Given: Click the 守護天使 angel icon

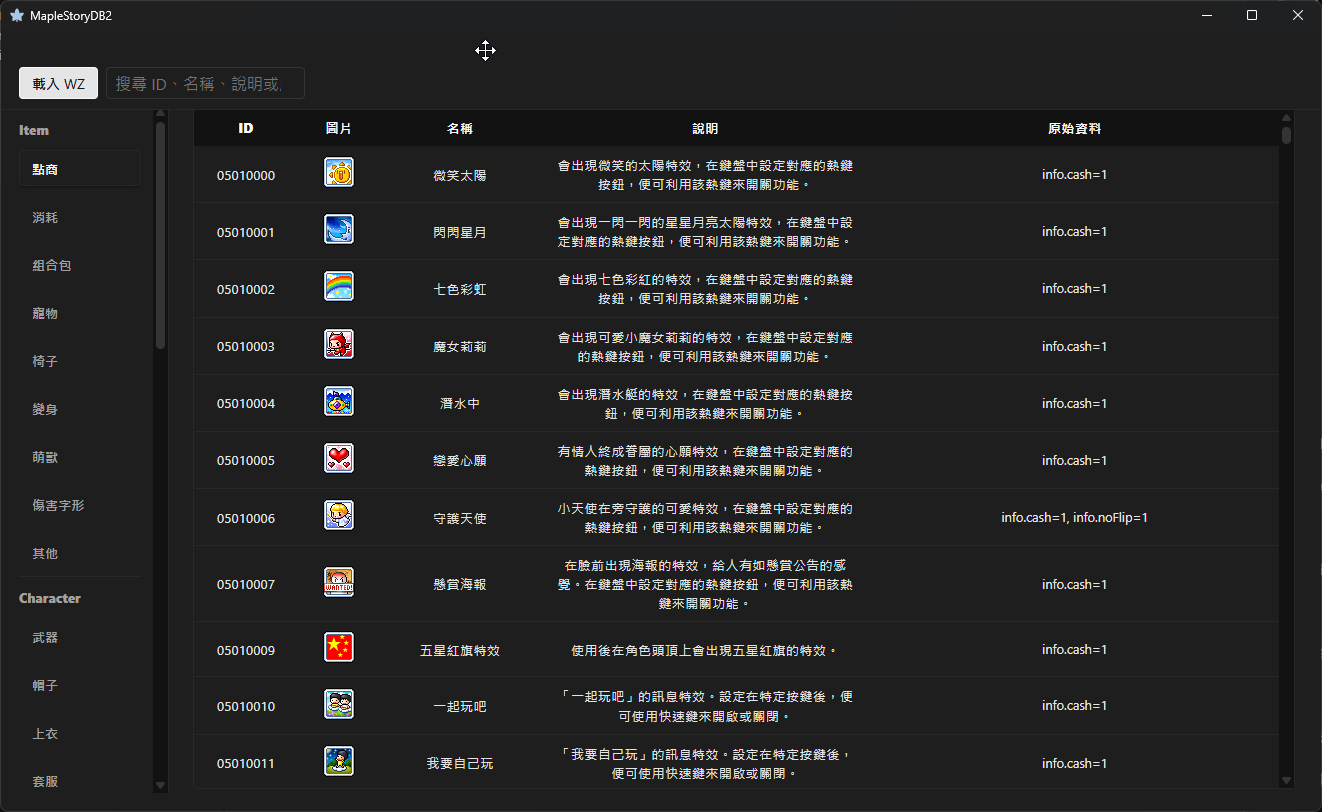Looking at the screenshot, I should (339, 515).
